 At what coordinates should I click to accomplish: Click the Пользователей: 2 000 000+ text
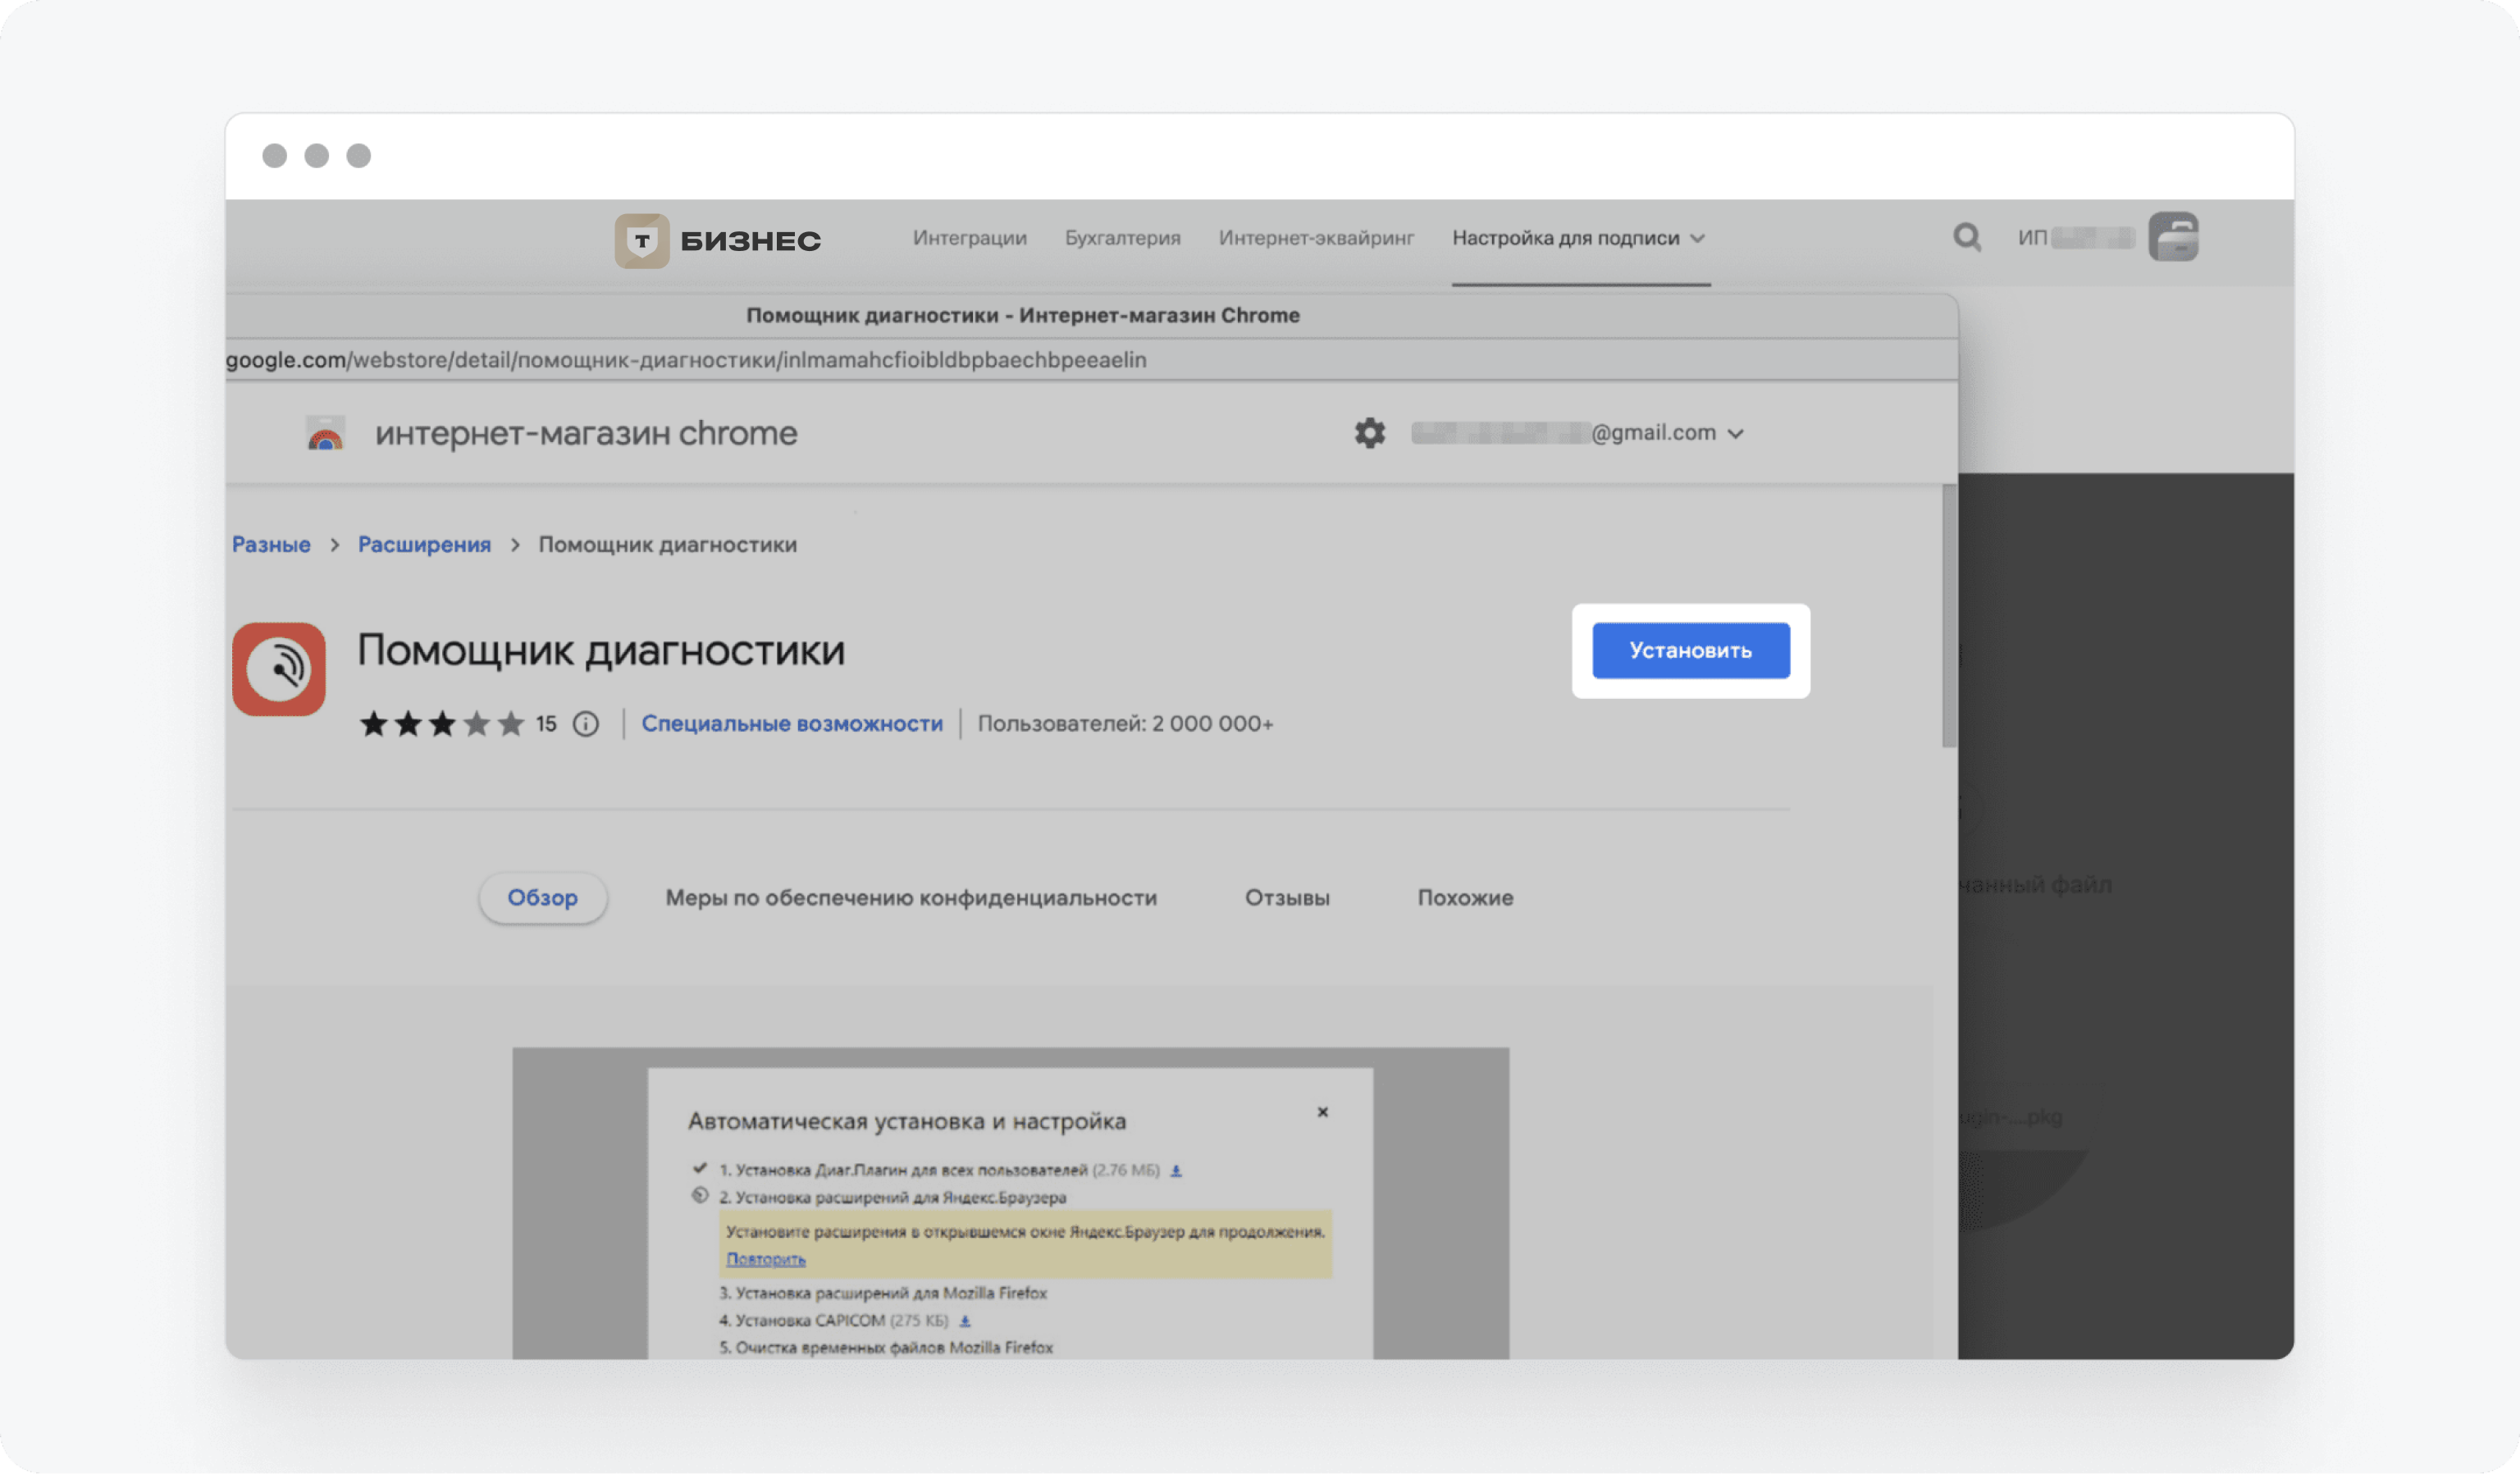[x=1125, y=724]
